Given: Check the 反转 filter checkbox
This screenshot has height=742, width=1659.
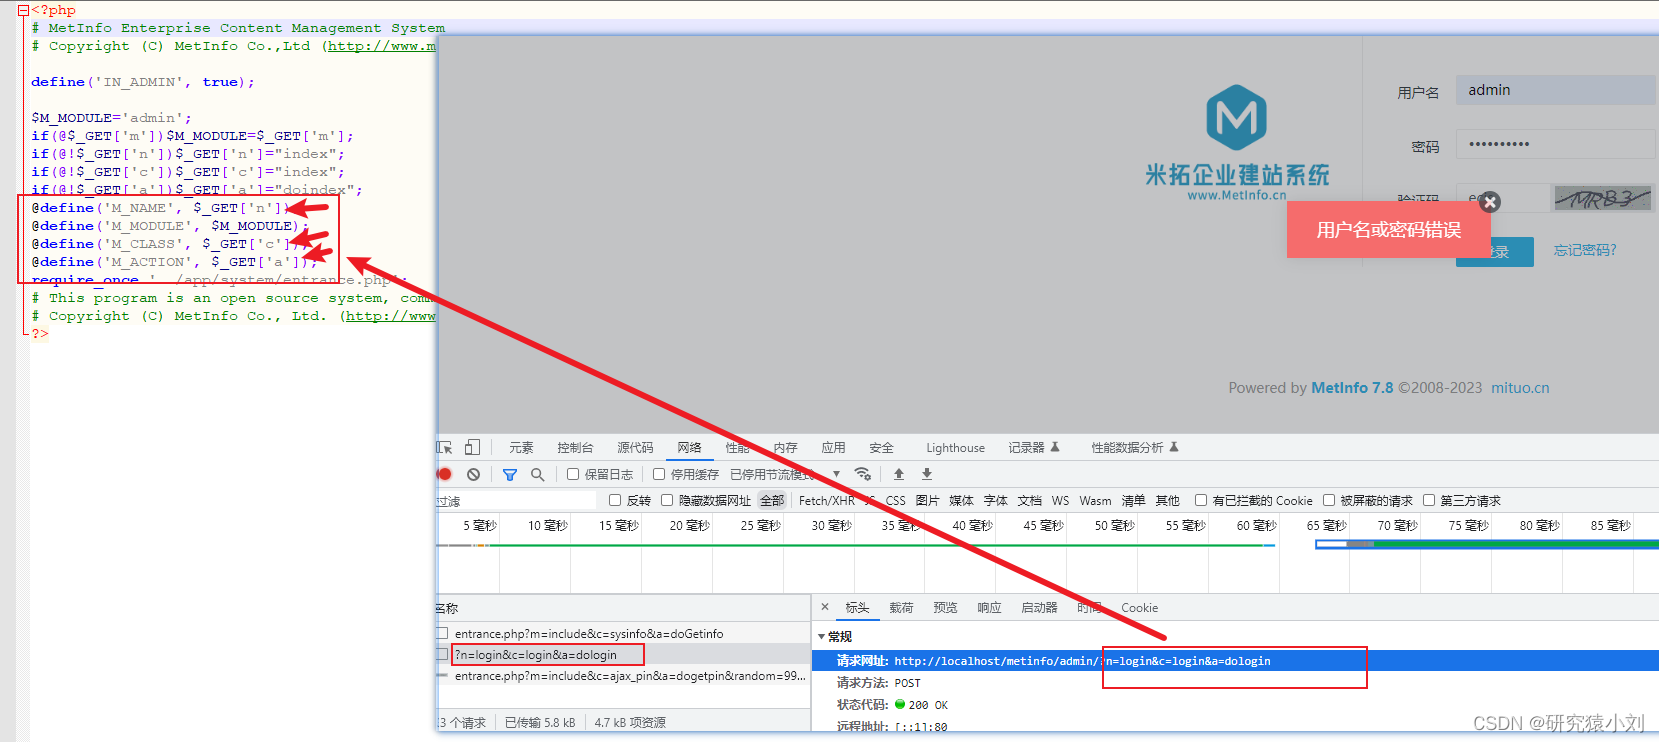Looking at the screenshot, I should (615, 500).
